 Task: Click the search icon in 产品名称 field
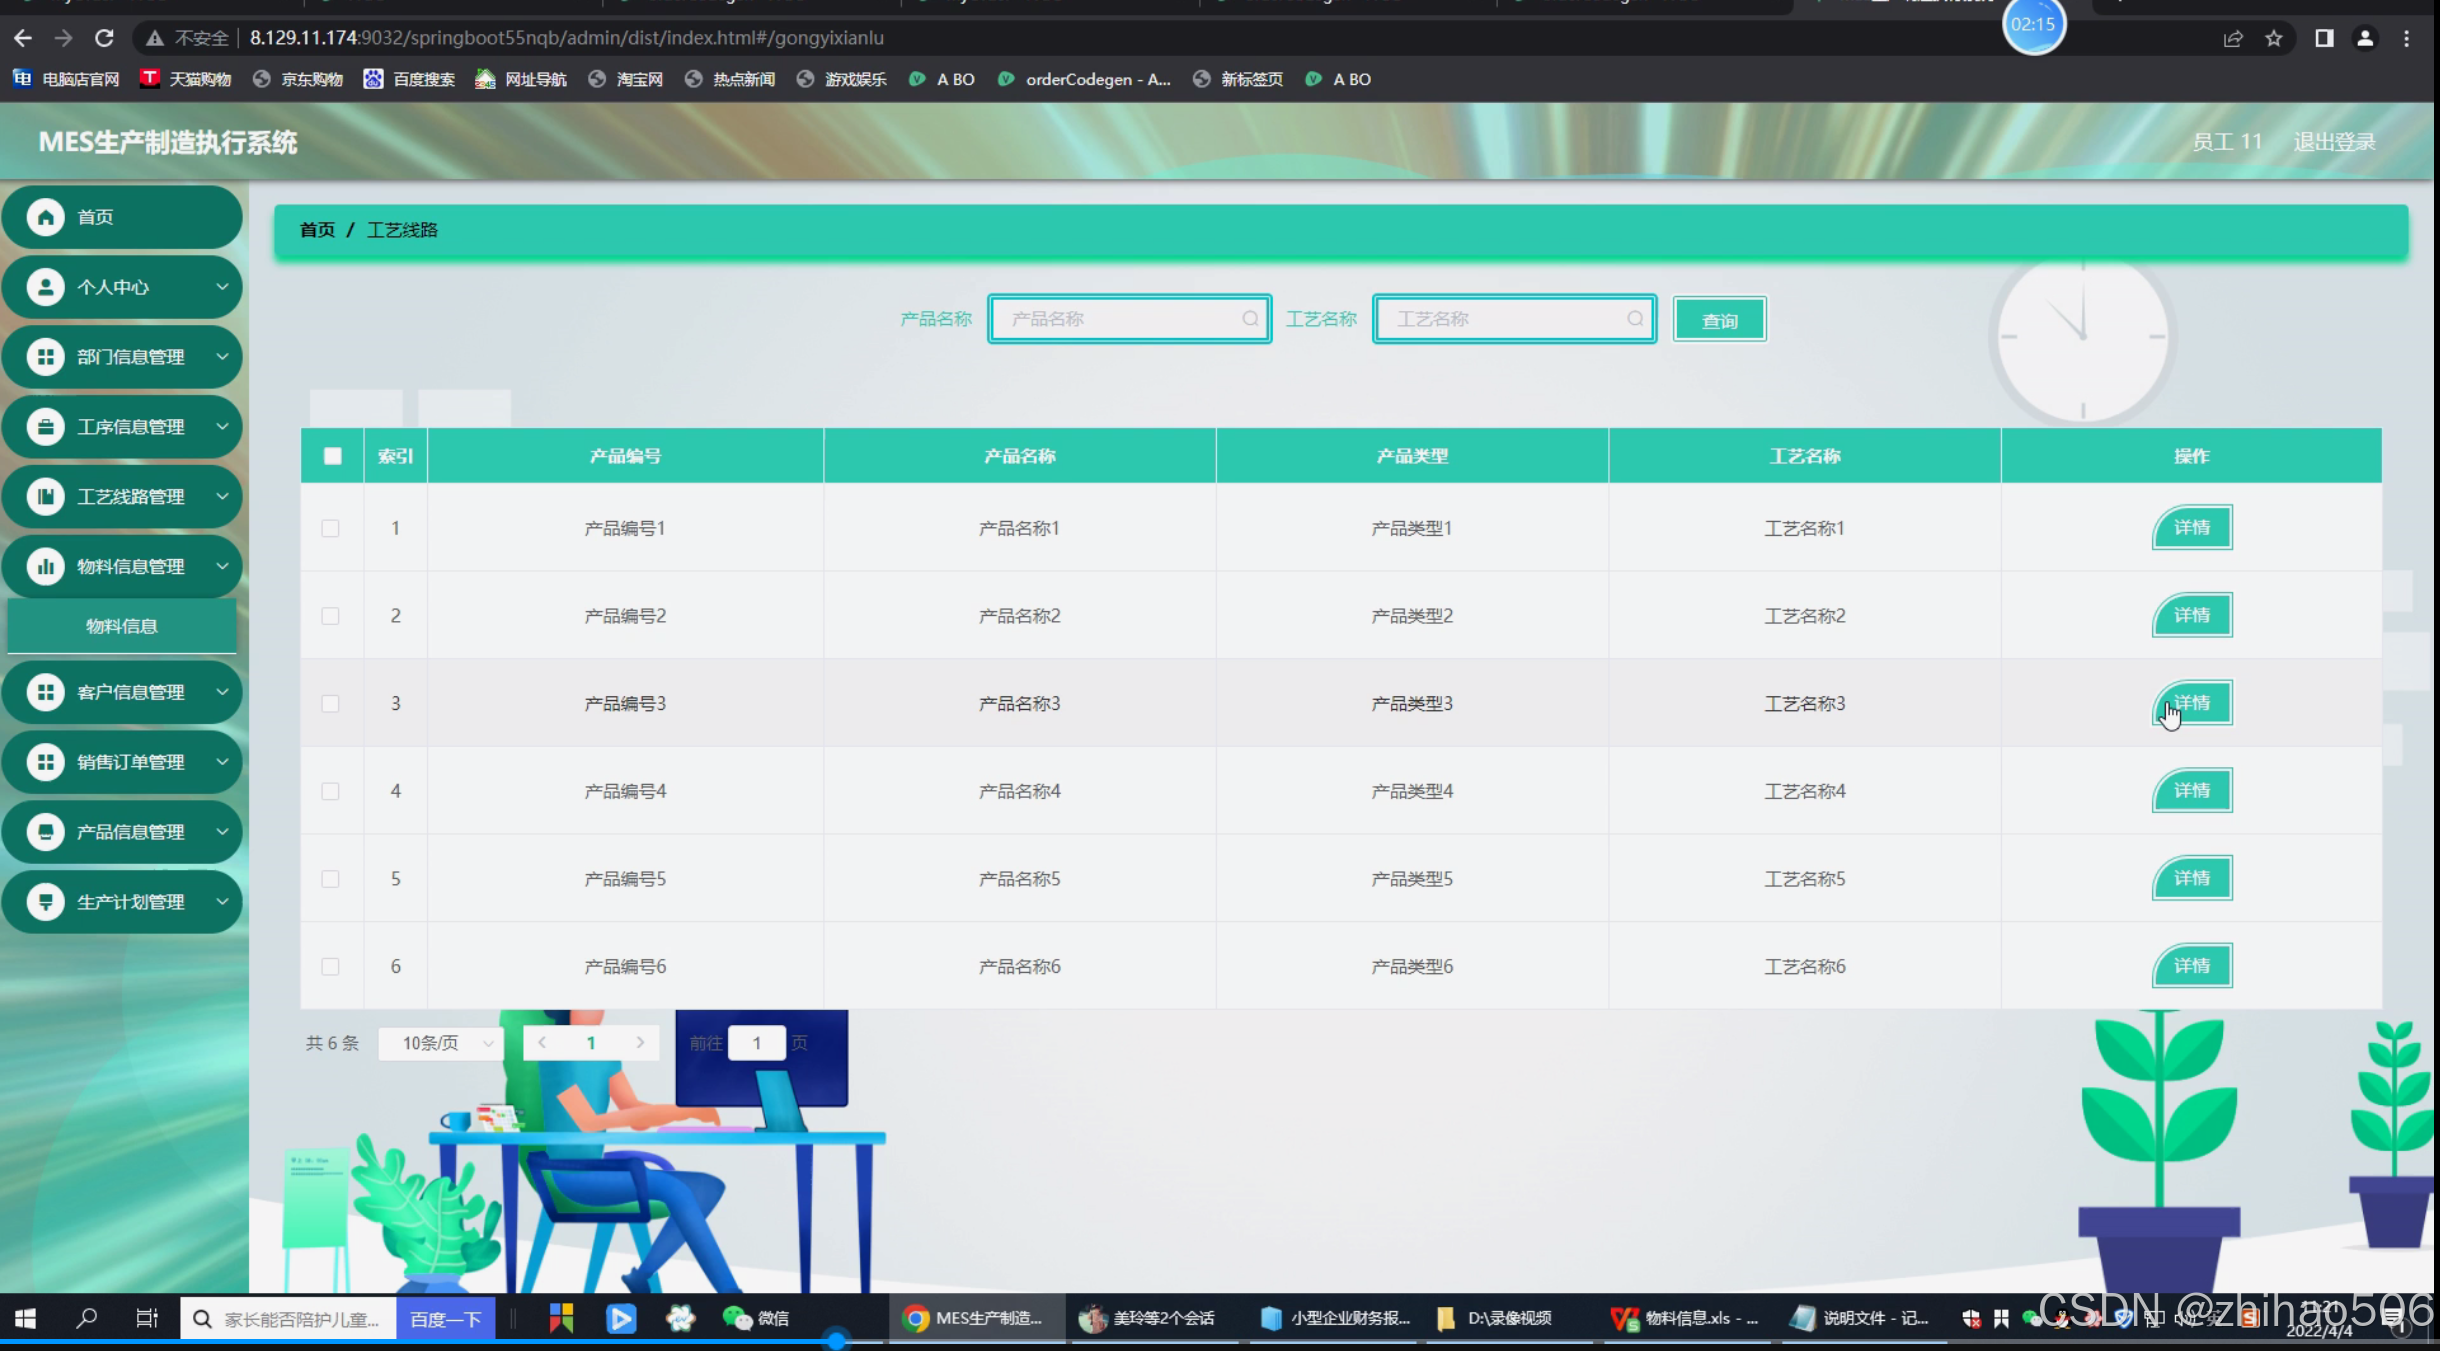tap(1250, 319)
